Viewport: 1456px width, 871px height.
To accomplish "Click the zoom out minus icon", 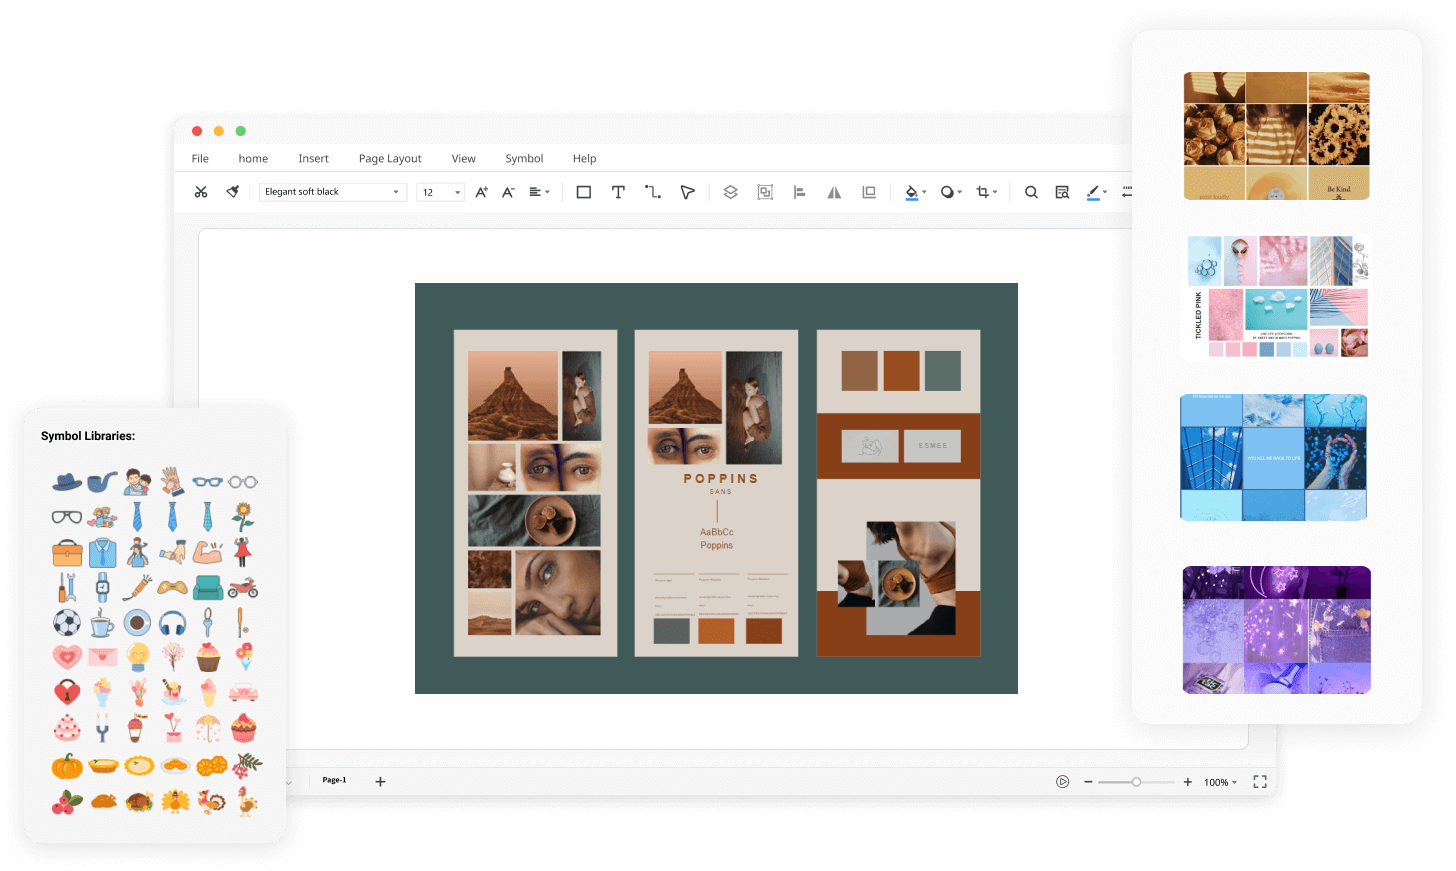I will click(x=1088, y=782).
